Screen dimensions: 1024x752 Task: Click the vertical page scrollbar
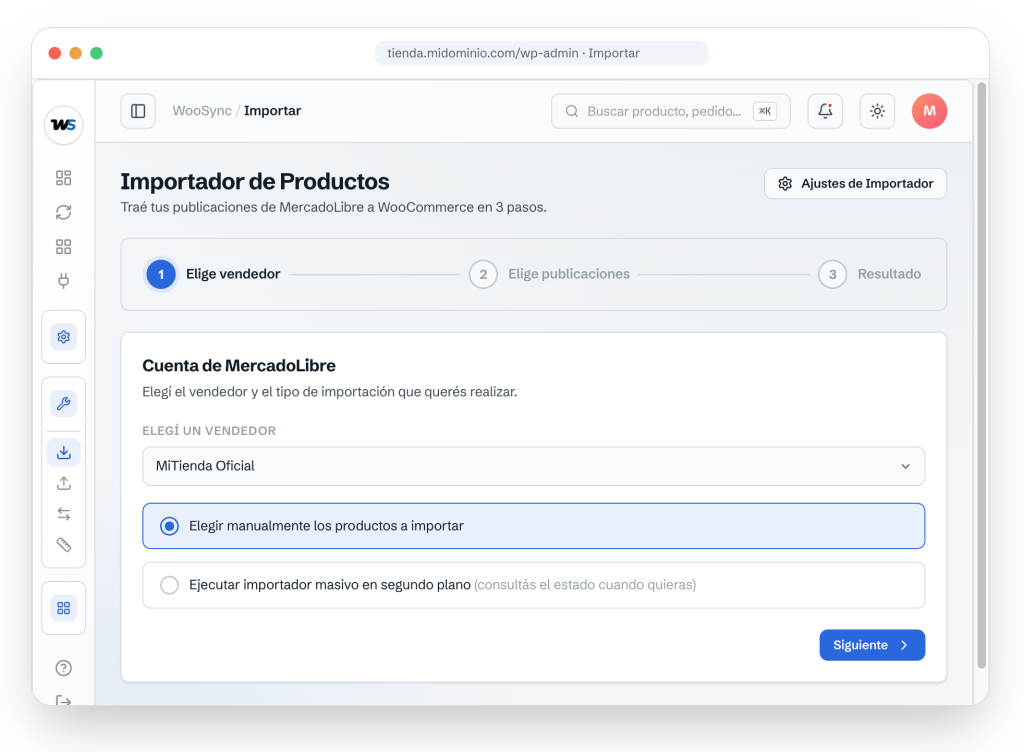981,375
